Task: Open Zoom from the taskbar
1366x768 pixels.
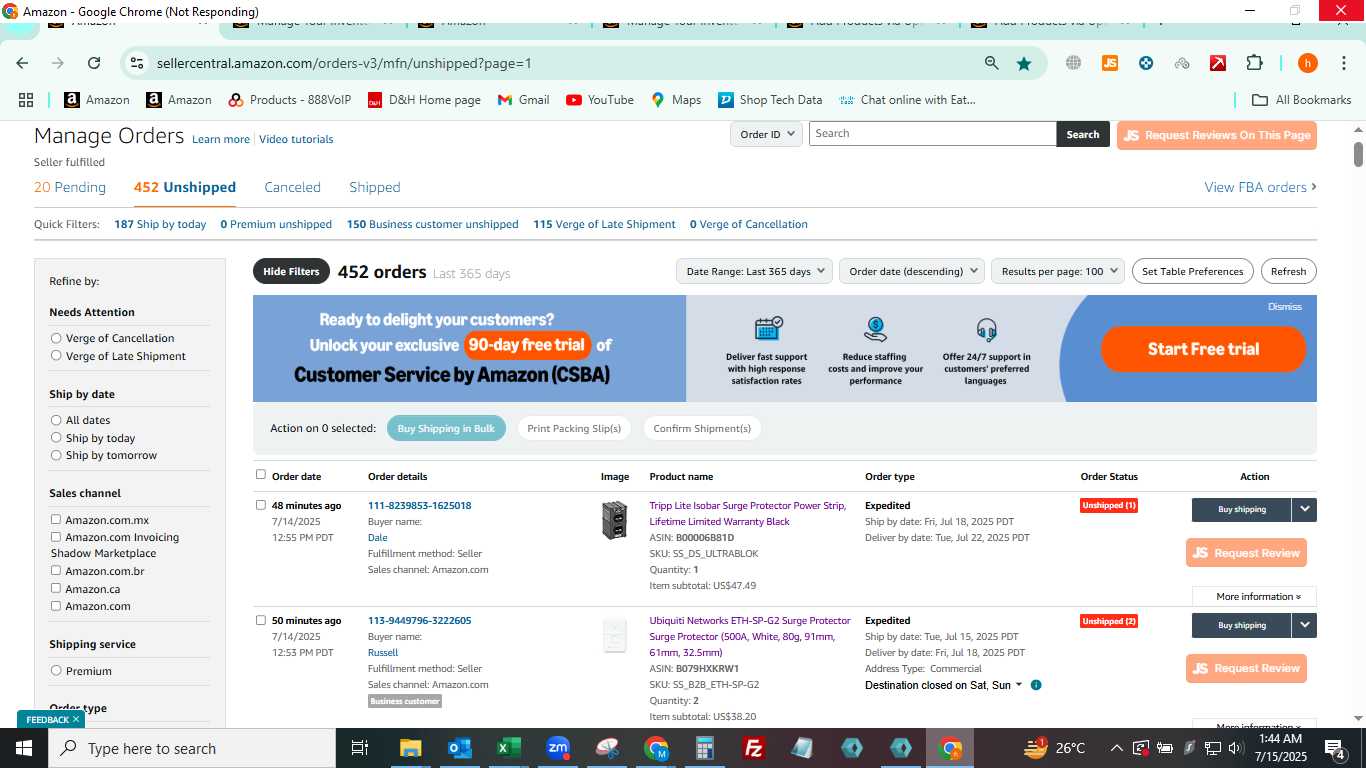Action: click(558, 748)
